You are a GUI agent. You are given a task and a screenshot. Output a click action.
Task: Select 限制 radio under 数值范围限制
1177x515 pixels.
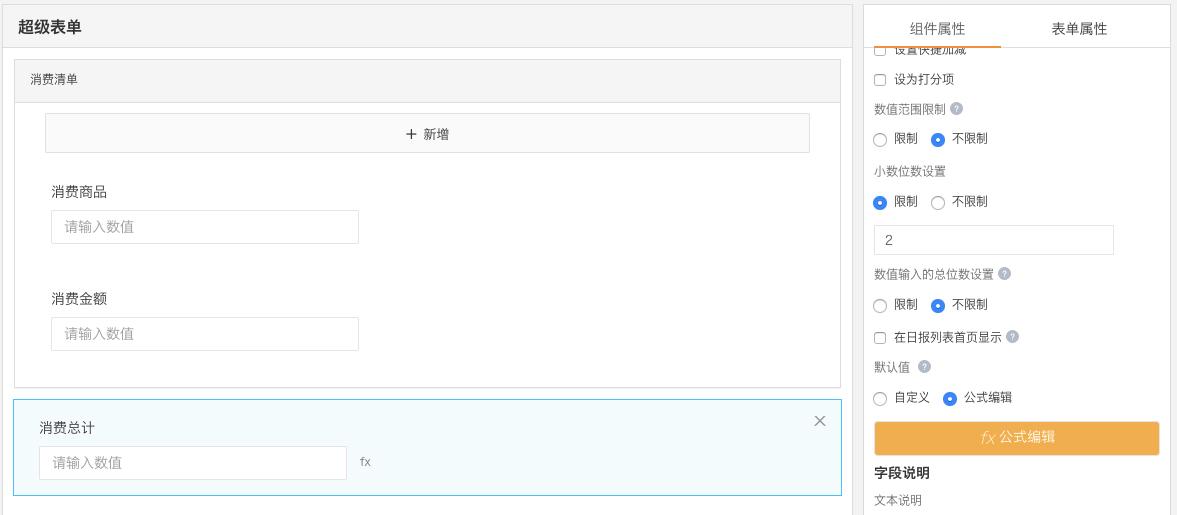tap(880, 140)
